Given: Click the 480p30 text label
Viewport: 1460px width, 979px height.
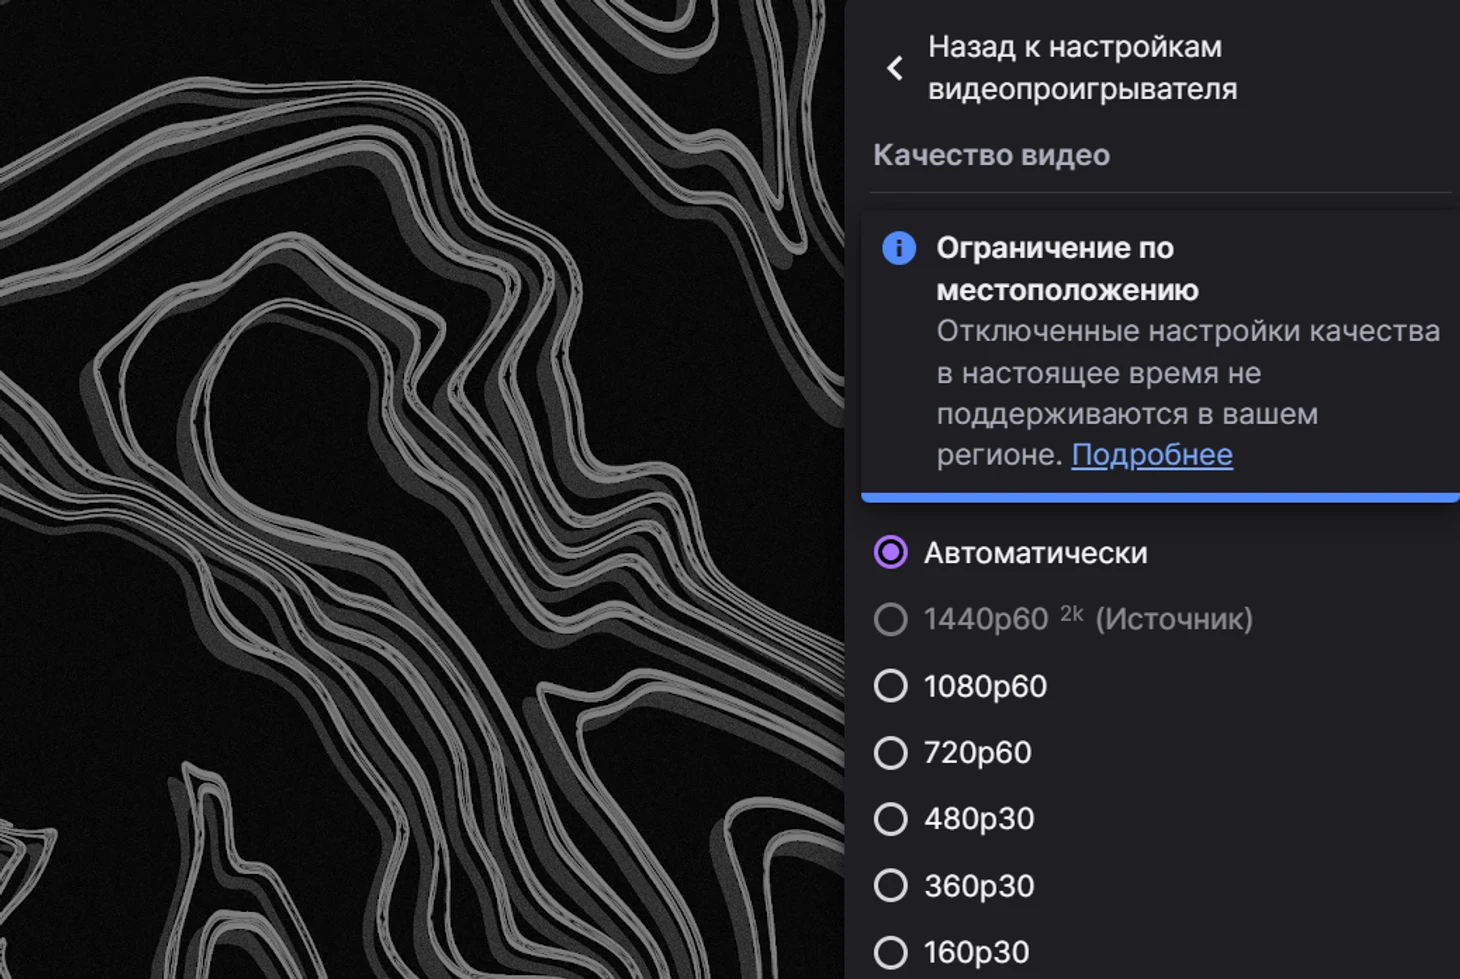Looking at the screenshot, I should pos(979,819).
